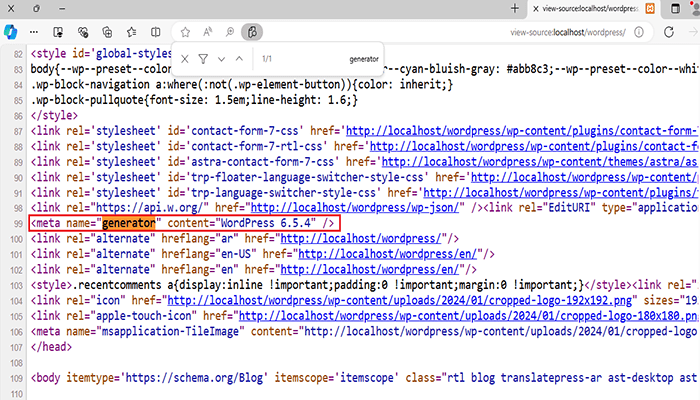This screenshot has width=700, height=400.
Task: Toggle the Split screen icon
Action: (155, 32)
